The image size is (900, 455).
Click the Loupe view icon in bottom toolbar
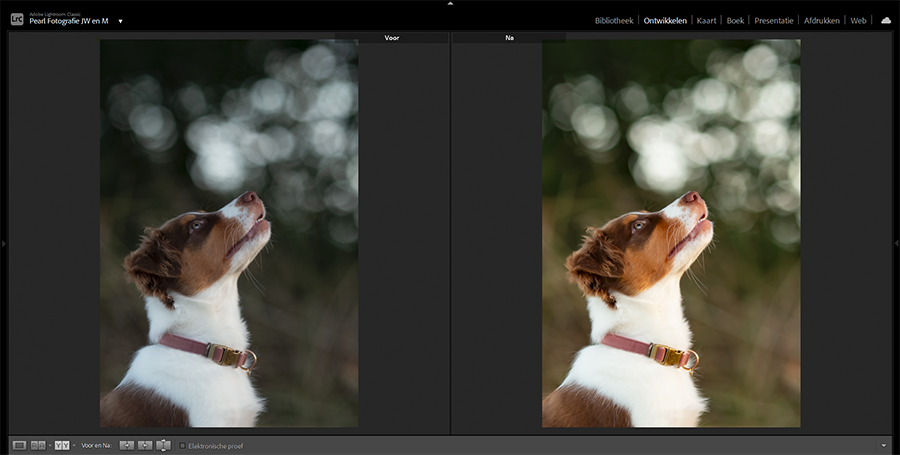point(19,445)
